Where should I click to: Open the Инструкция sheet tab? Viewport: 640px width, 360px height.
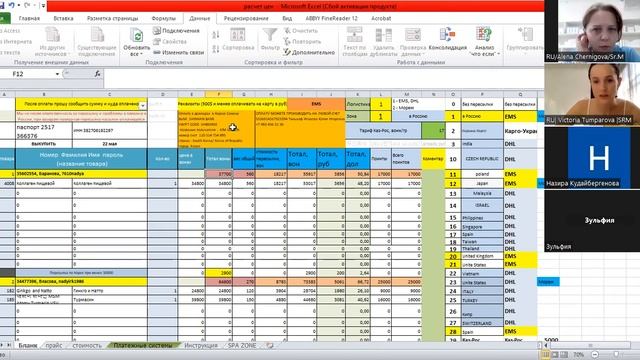(x=201, y=345)
